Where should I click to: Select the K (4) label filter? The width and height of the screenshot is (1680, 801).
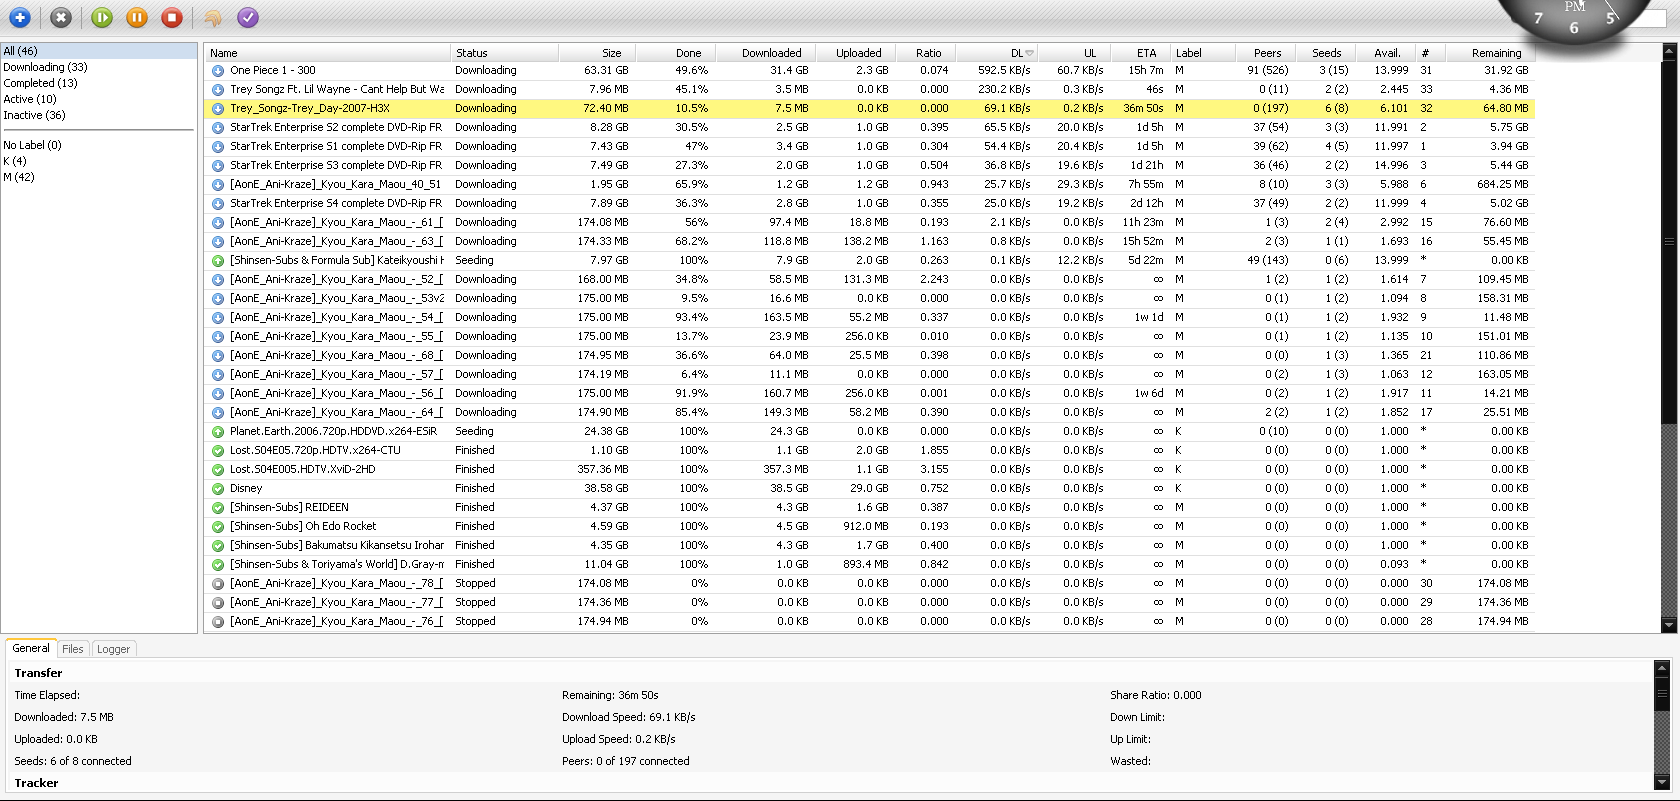[x=15, y=161]
